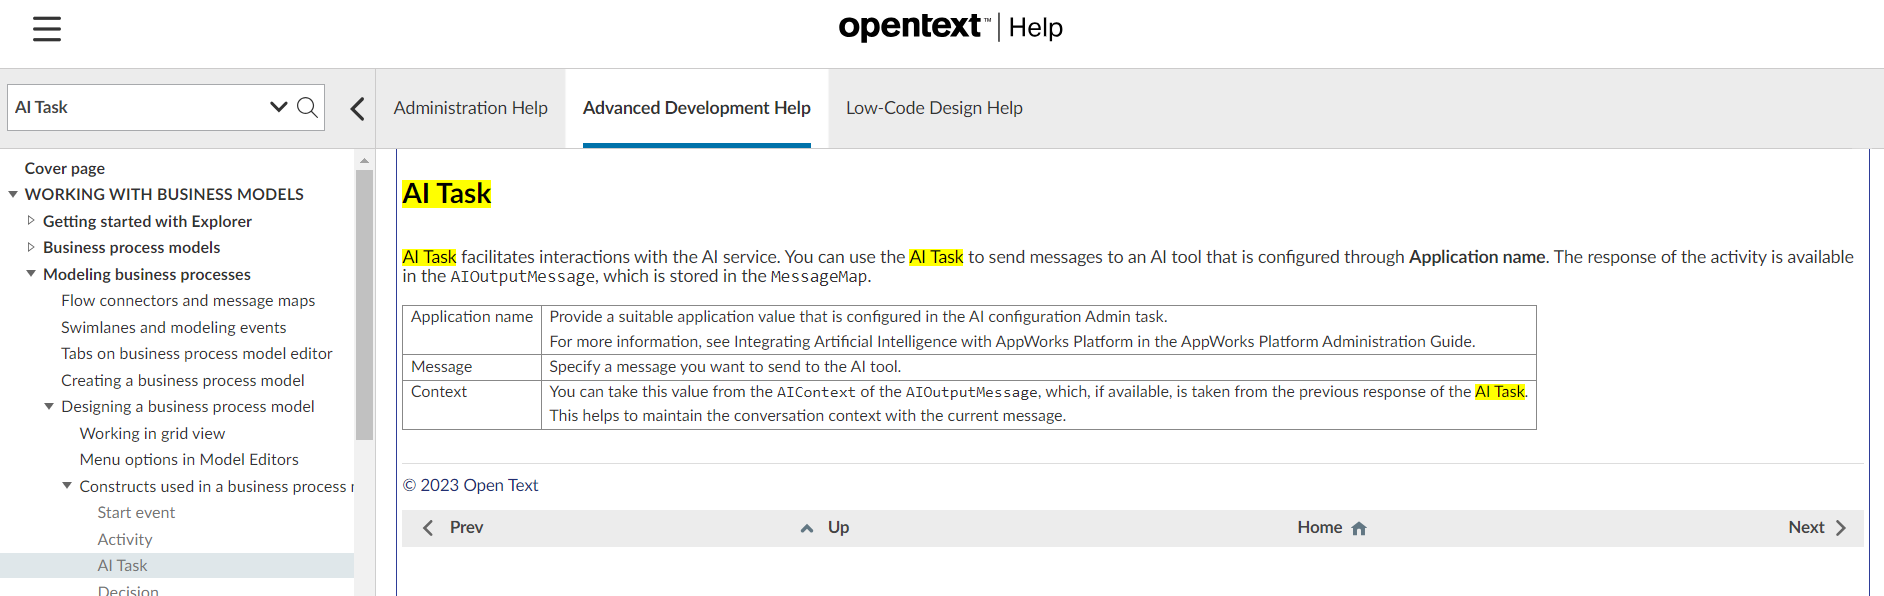
Task: Expand Getting started with Explorer
Action: tap(31, 221)
